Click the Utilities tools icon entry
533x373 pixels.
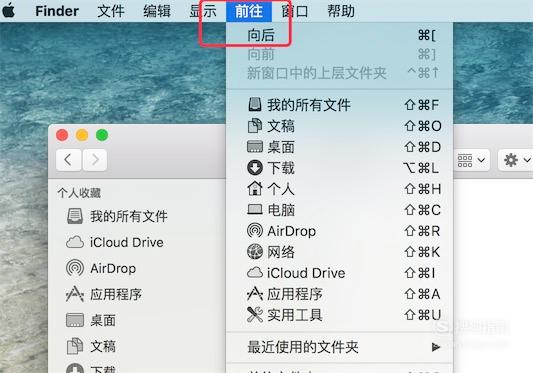coord(255,315)
